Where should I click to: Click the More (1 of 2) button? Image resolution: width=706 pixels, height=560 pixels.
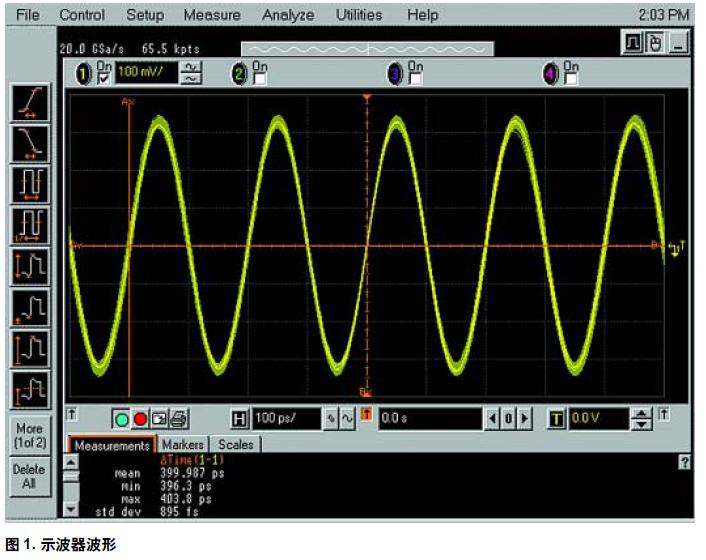click(29, 435)
